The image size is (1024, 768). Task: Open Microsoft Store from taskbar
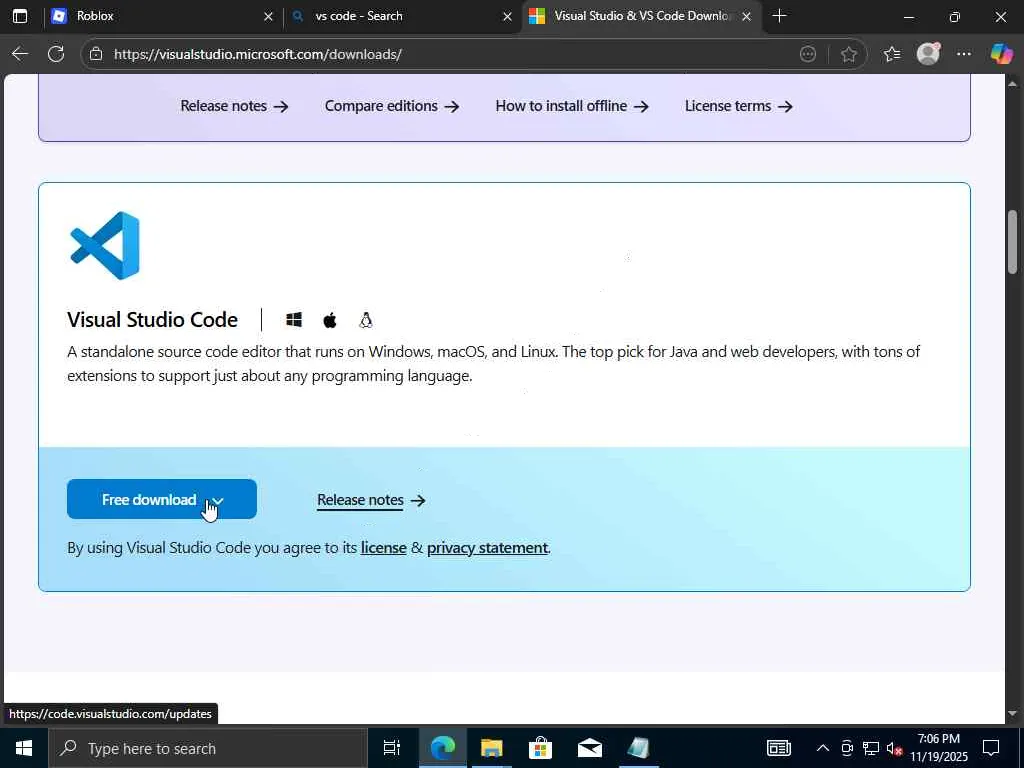tap(540, 748)
